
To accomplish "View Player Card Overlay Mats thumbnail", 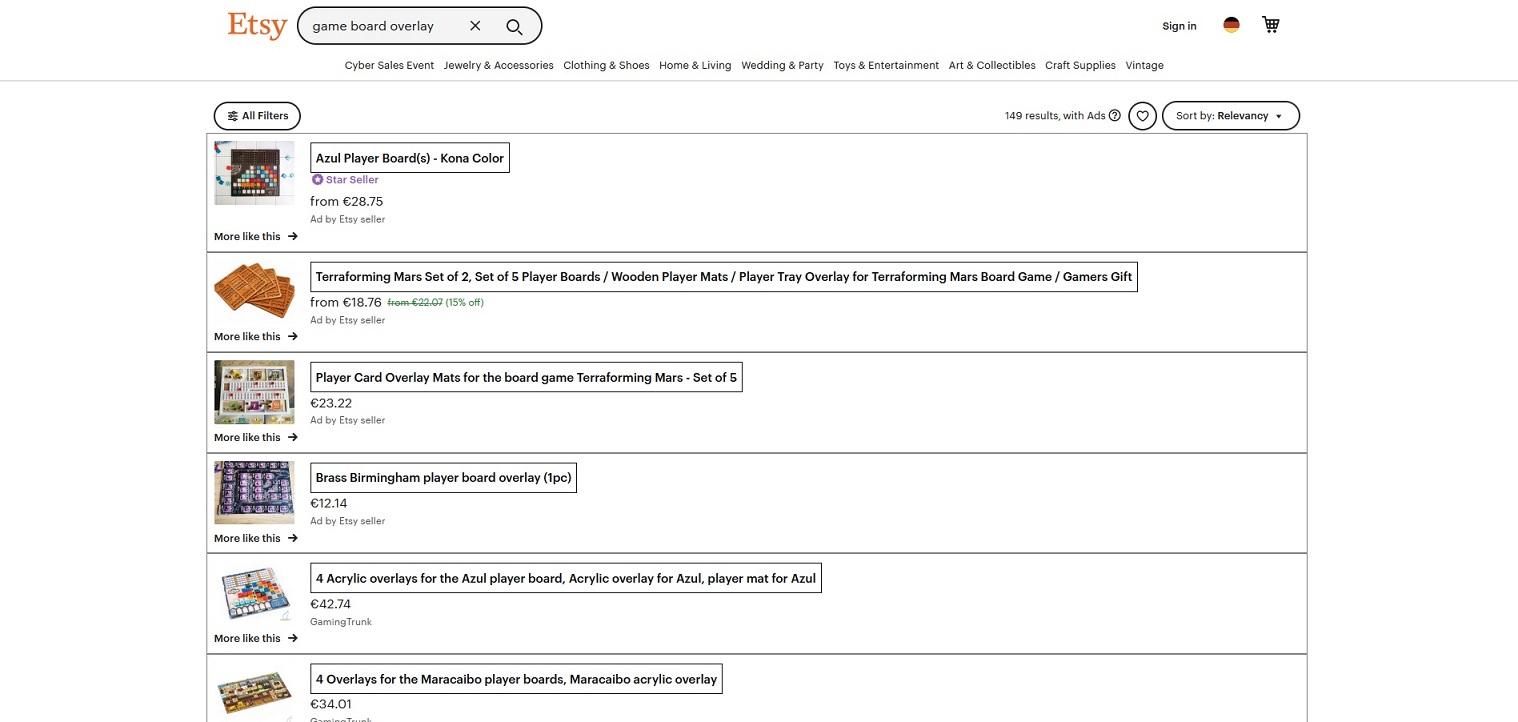I will [254, 392].
